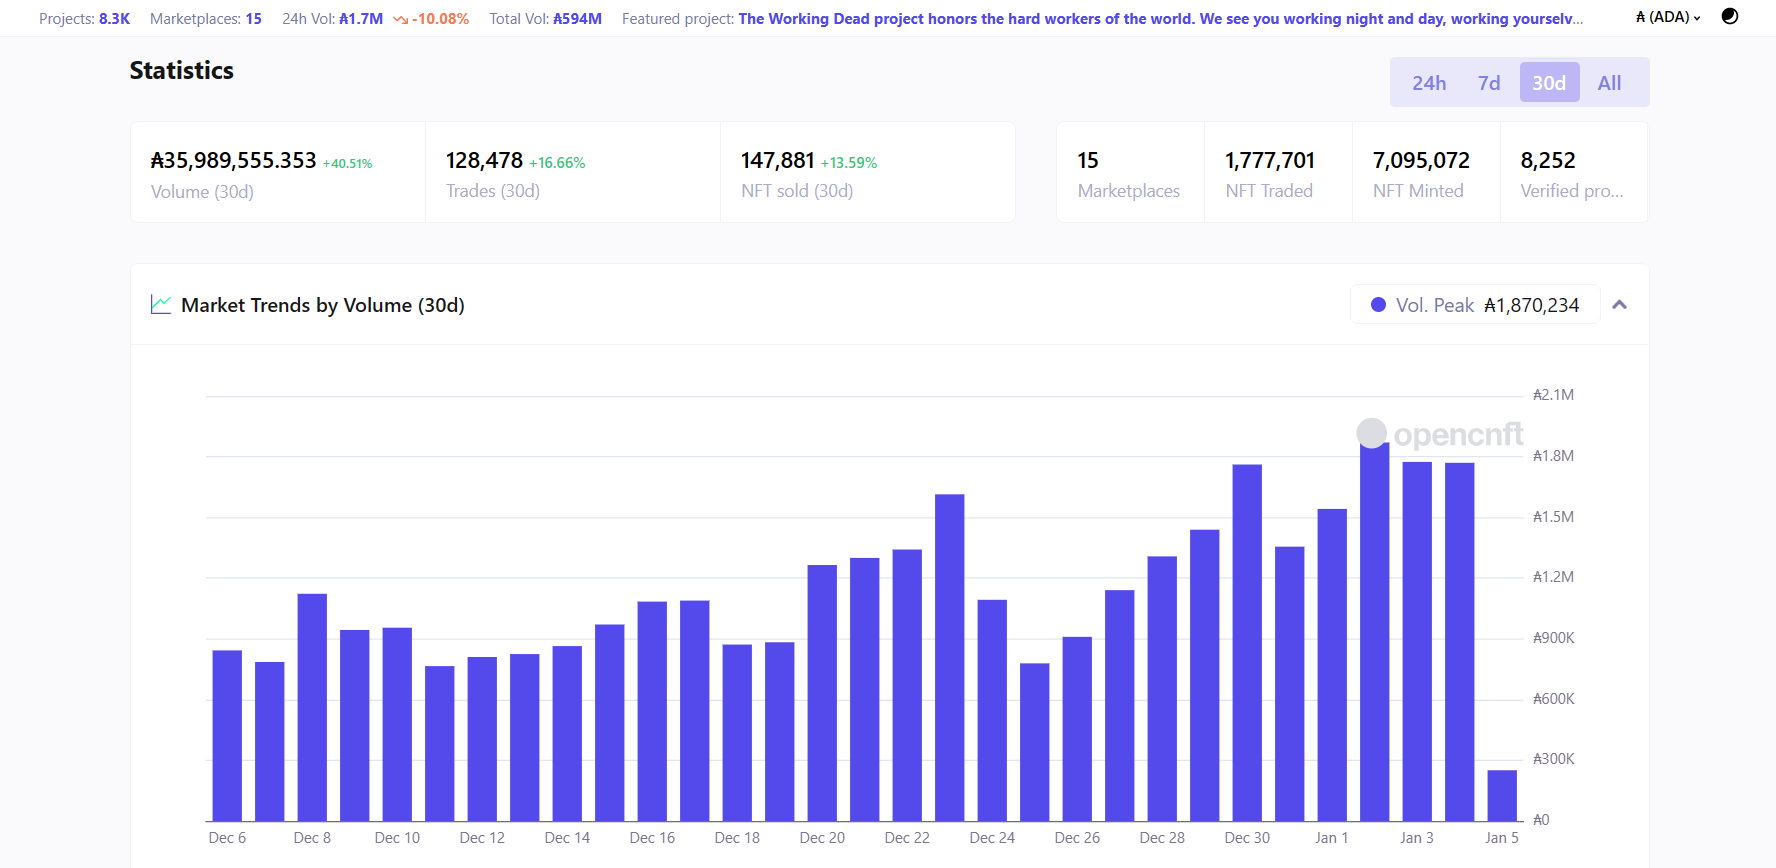
Task: Click the Dec 30 bar in chart
Action: tap(1247, 643)
